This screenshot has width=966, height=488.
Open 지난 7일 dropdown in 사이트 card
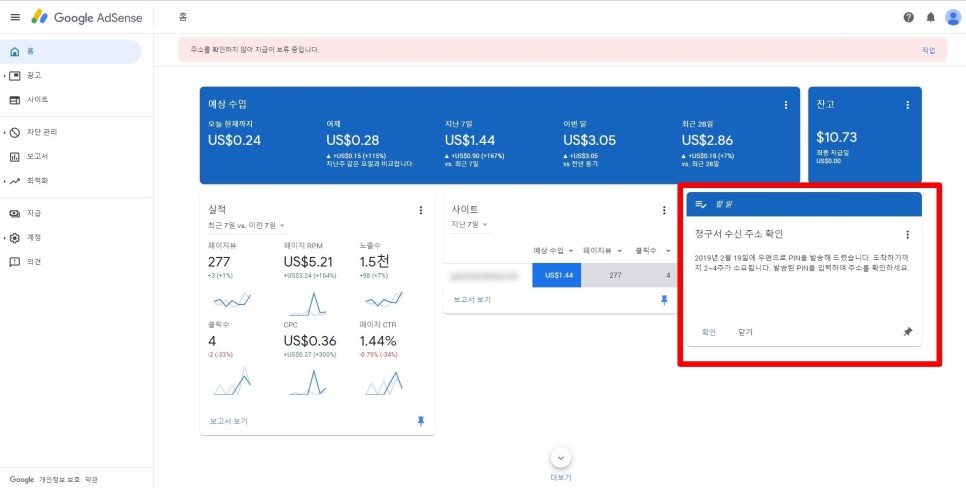tap(470, 225)
